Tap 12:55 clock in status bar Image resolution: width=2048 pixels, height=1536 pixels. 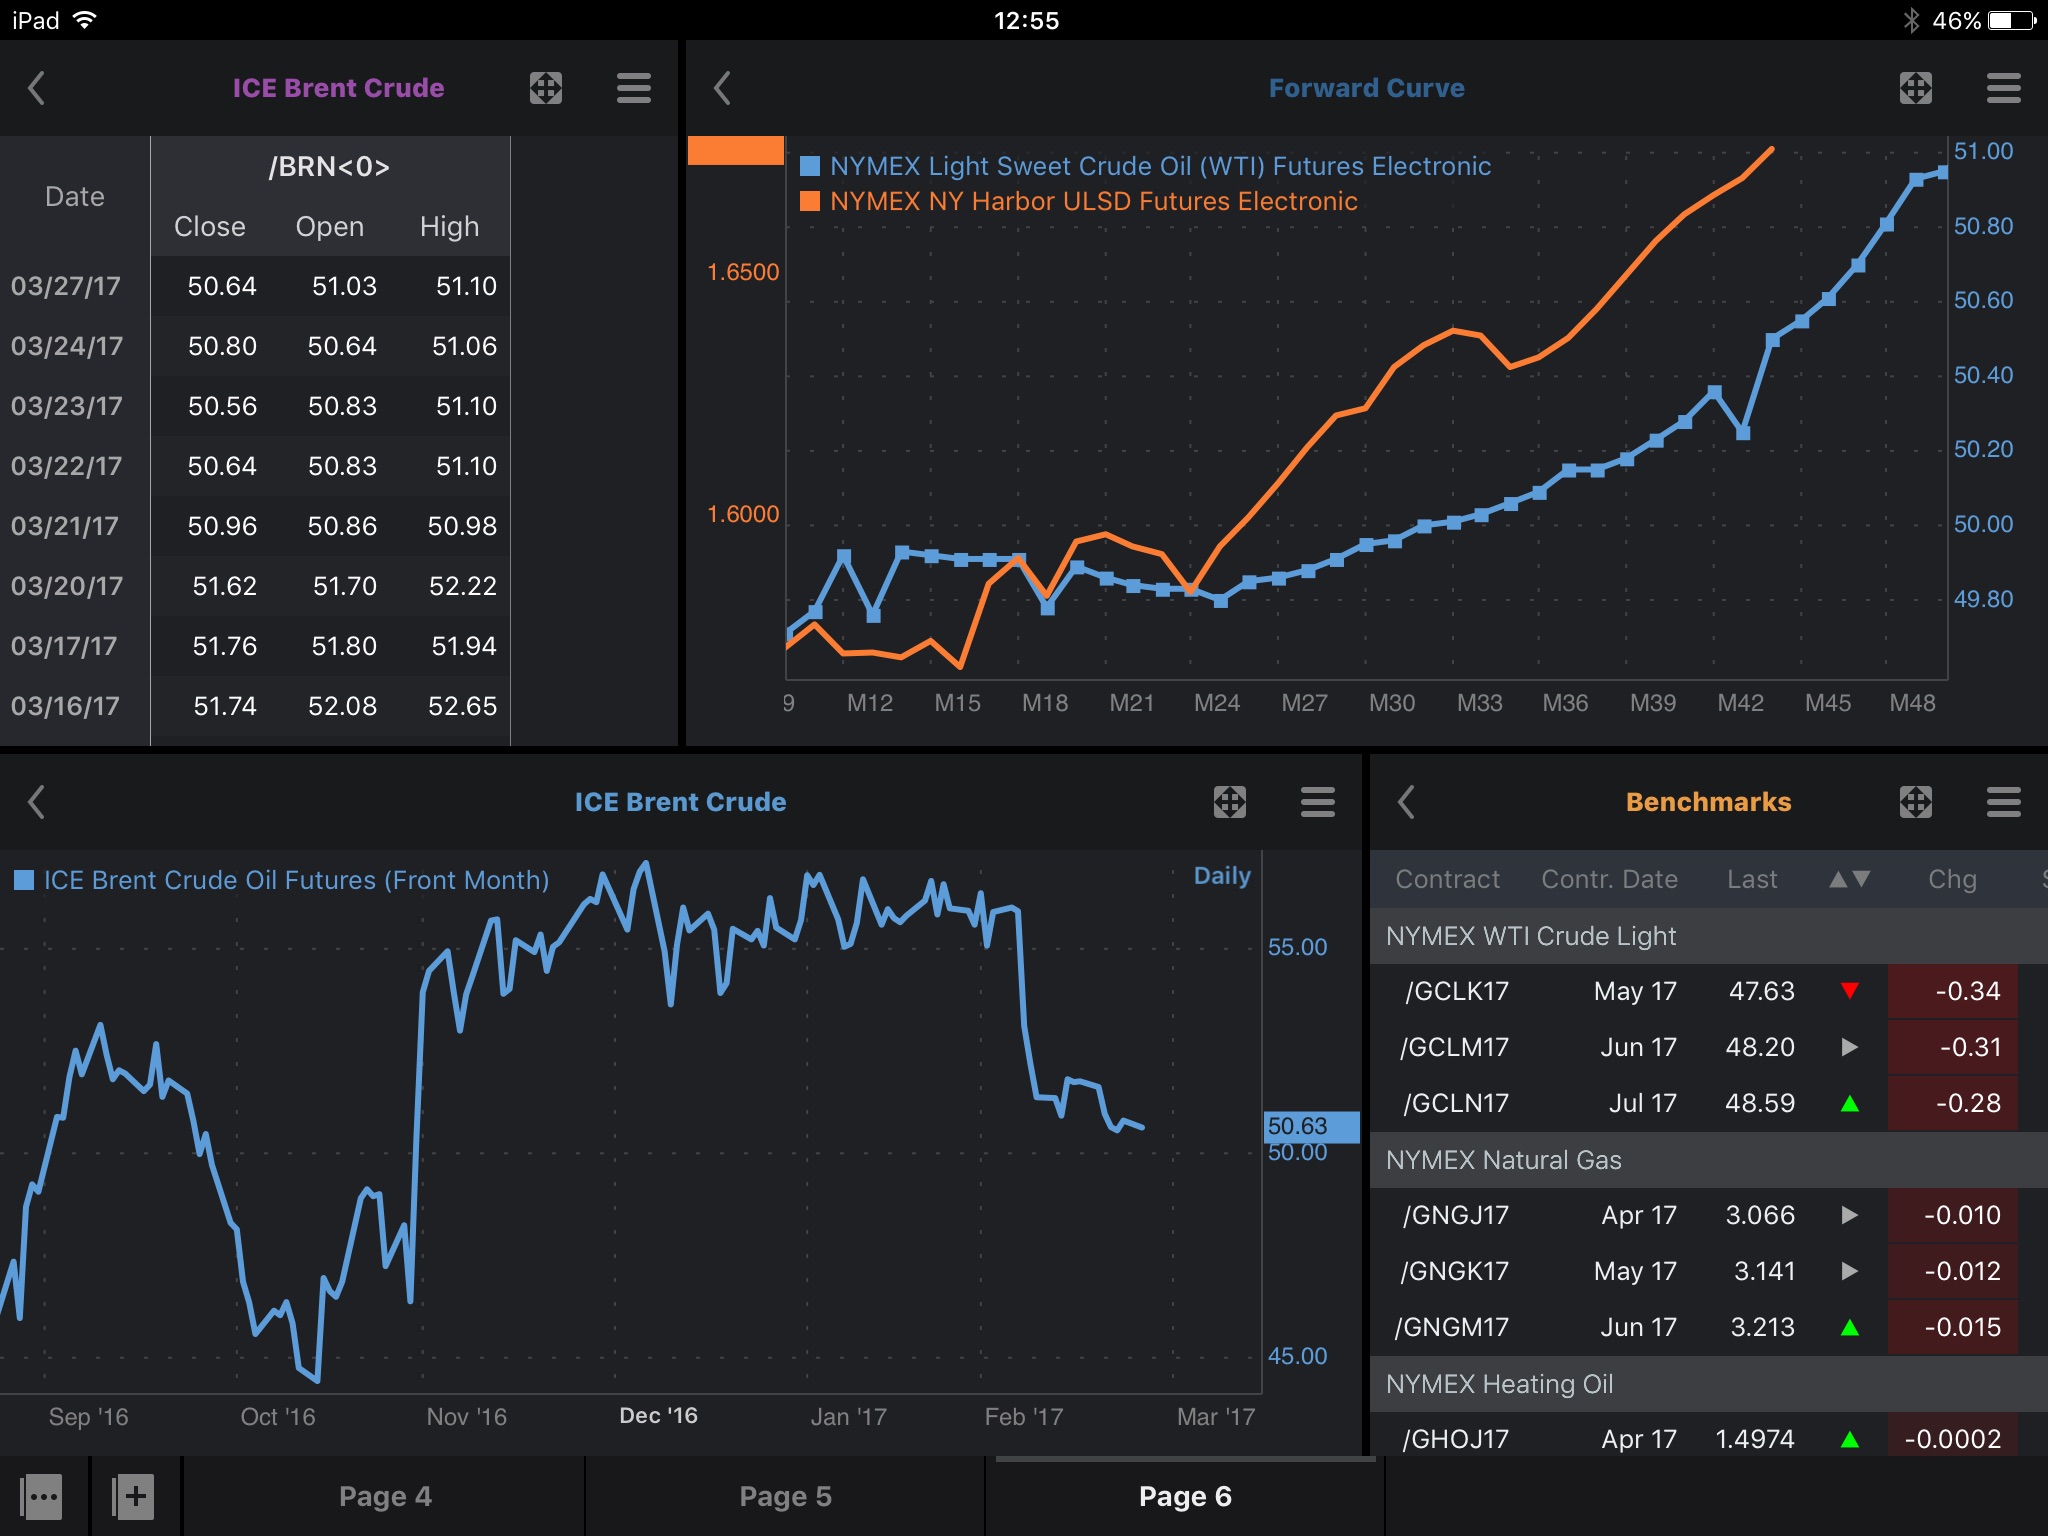tap(1026, 20)
